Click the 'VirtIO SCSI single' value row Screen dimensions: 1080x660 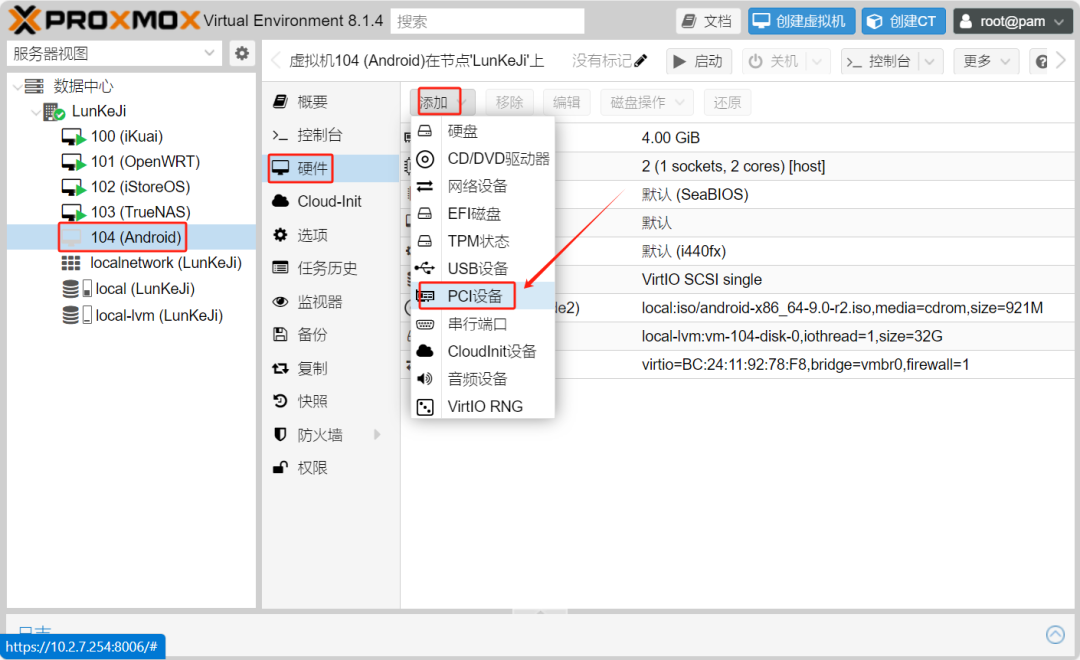[x=701, y=279]
